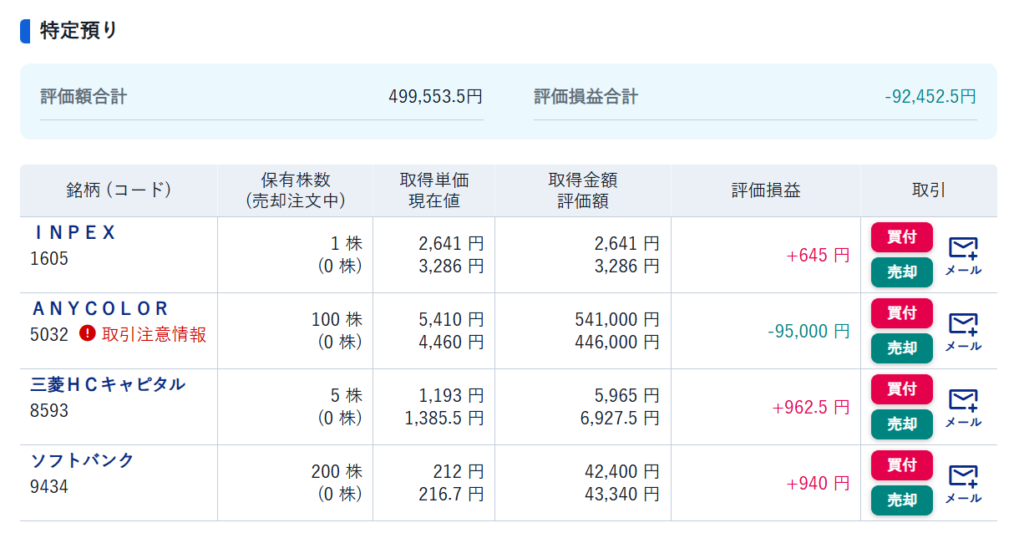
Task: Open ソフトバンク stock detail link
Action: pyautogui.click(x=83, y=461)
